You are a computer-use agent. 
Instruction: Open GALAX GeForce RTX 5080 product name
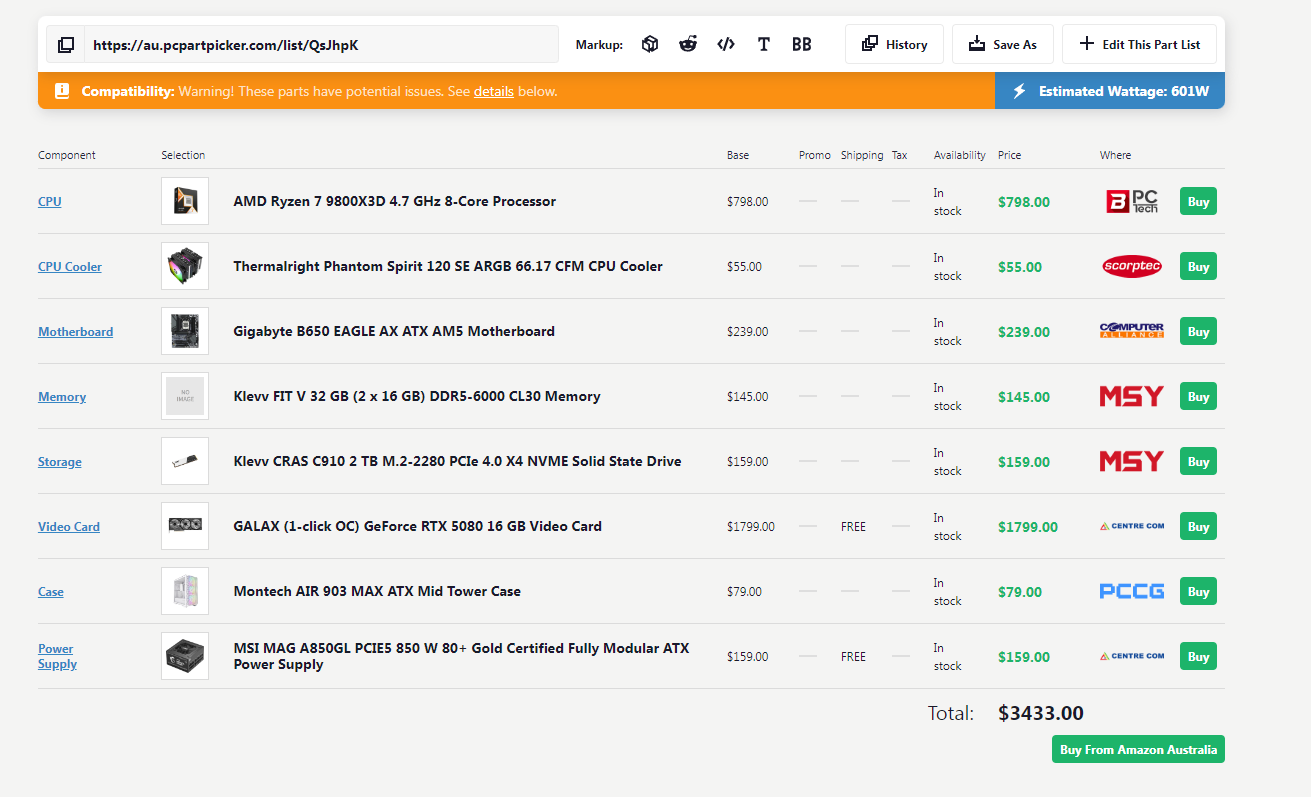(x=418, y=526)
